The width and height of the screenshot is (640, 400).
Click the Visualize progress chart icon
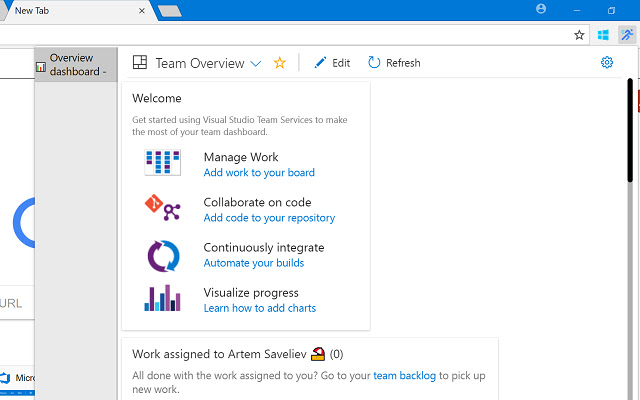162,298
